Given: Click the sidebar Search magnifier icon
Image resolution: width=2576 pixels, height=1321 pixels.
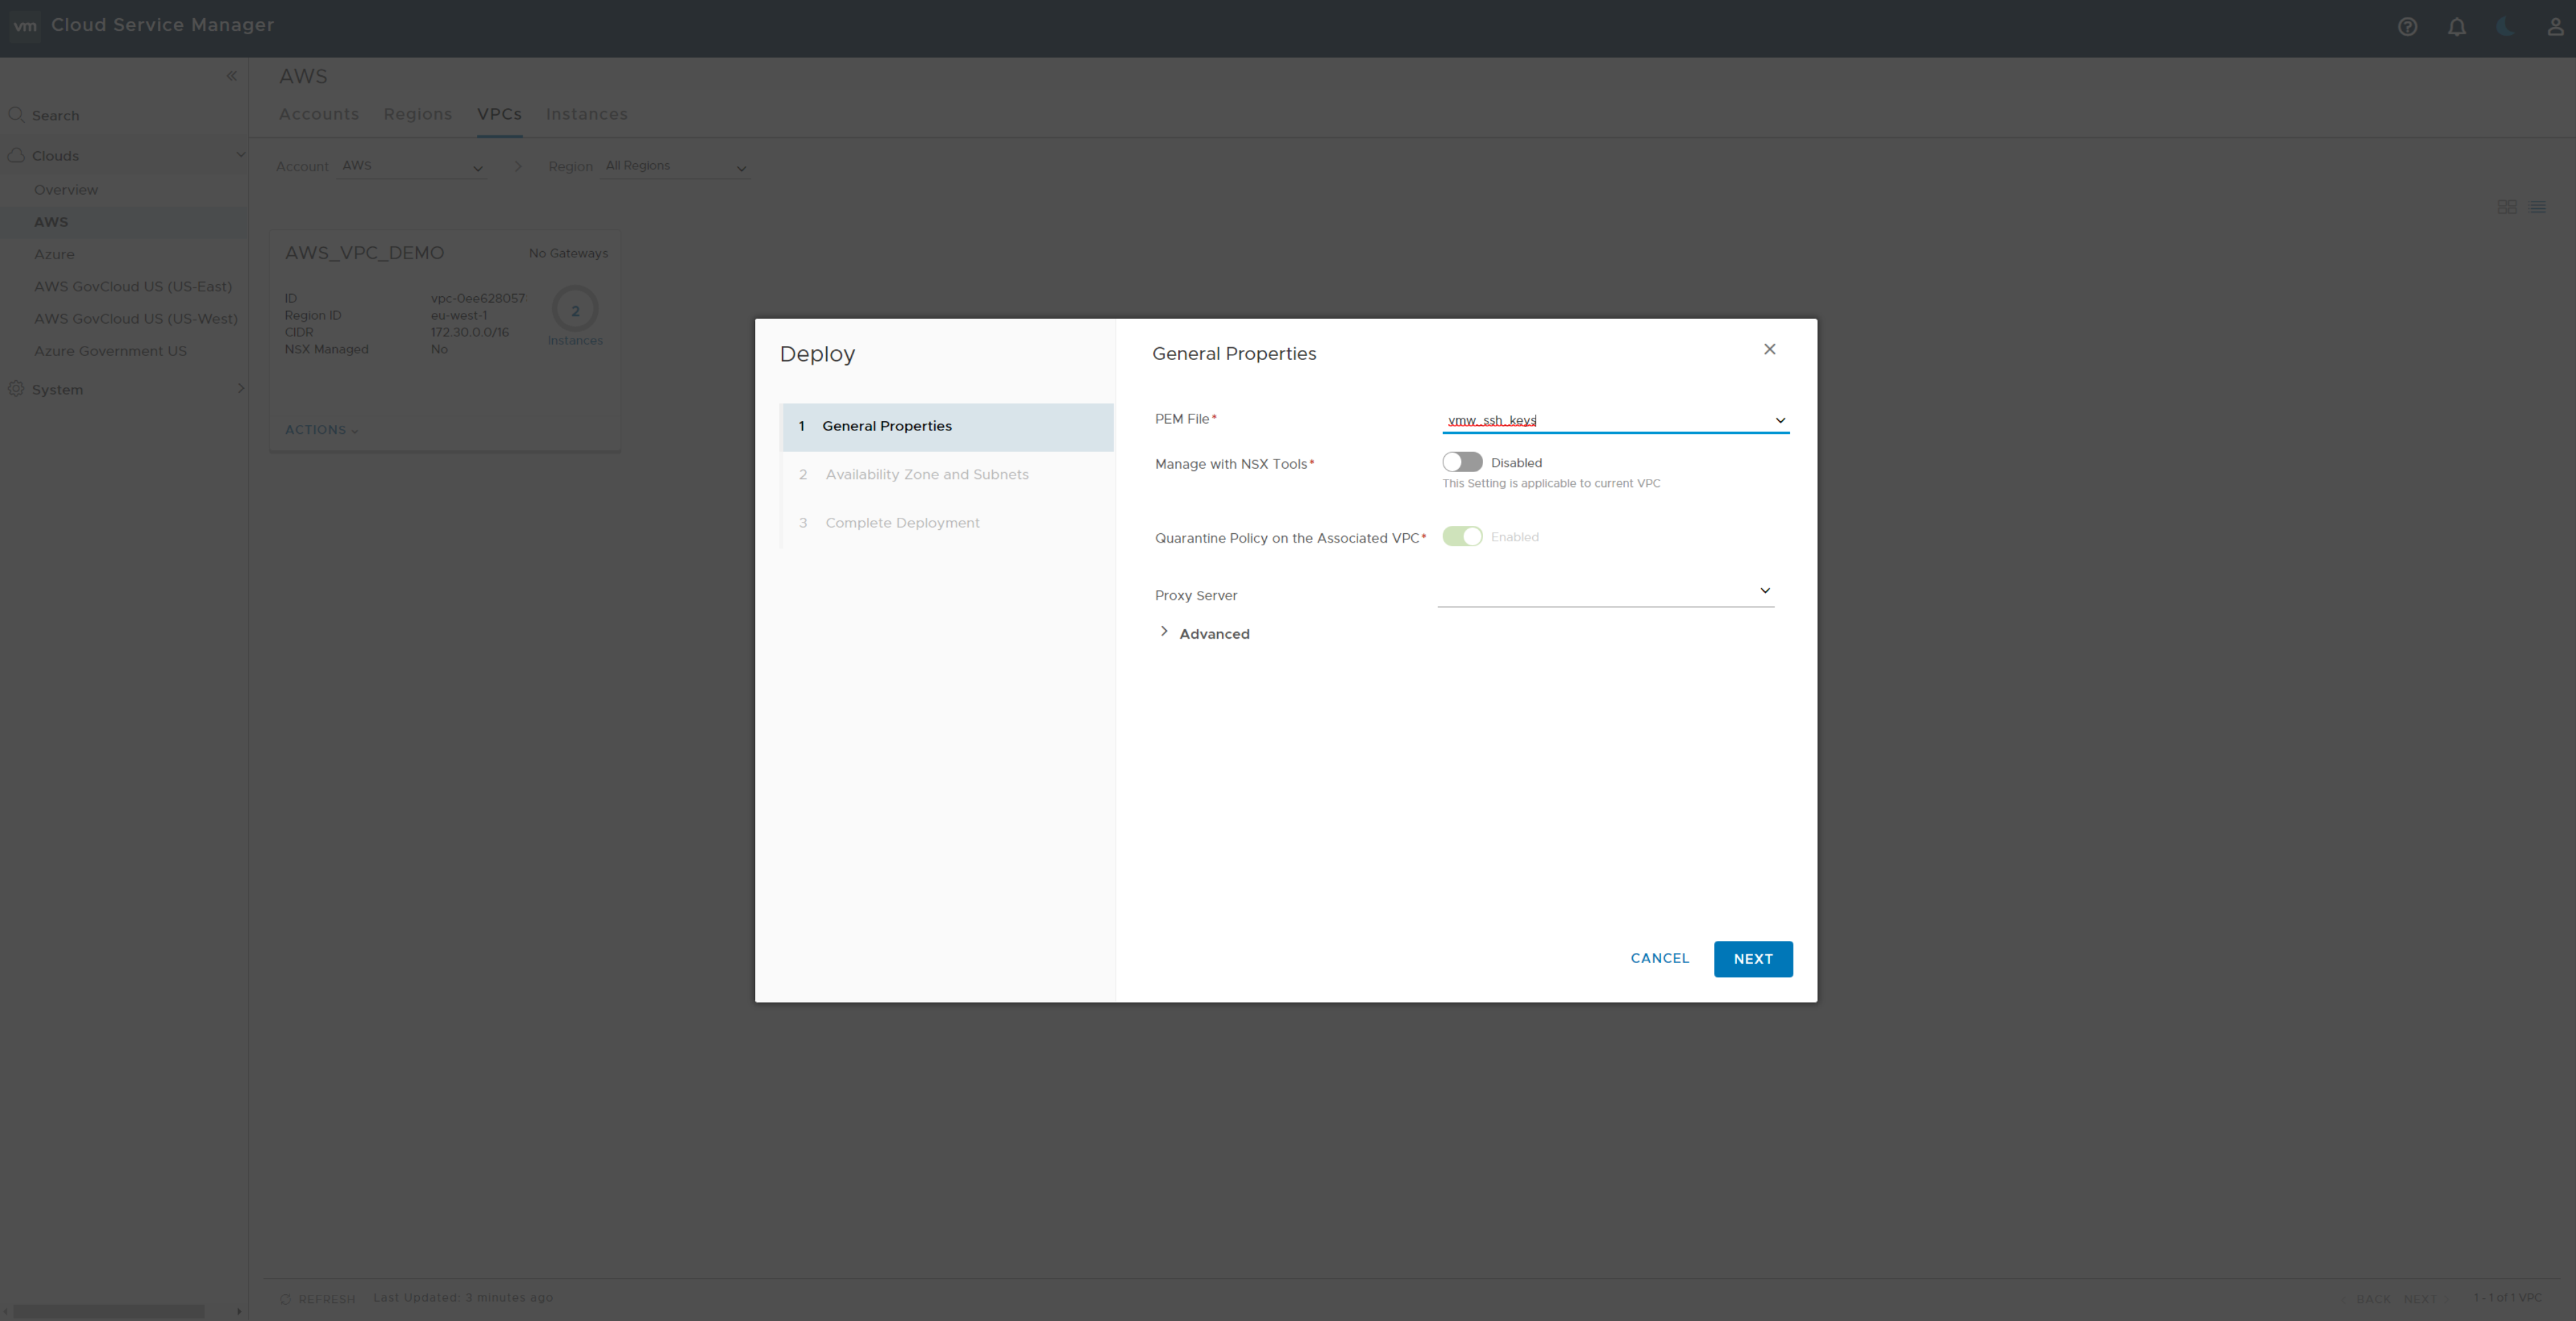Looking at the screenshot, I should (16, 115).
